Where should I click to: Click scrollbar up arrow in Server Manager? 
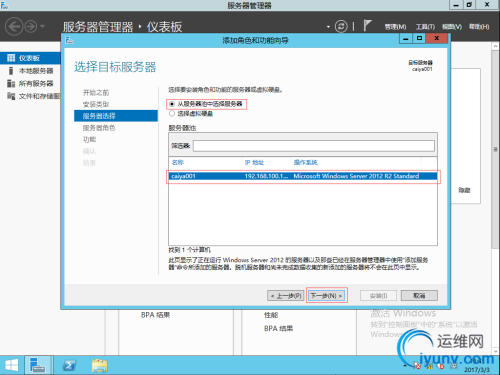(496, 46)
